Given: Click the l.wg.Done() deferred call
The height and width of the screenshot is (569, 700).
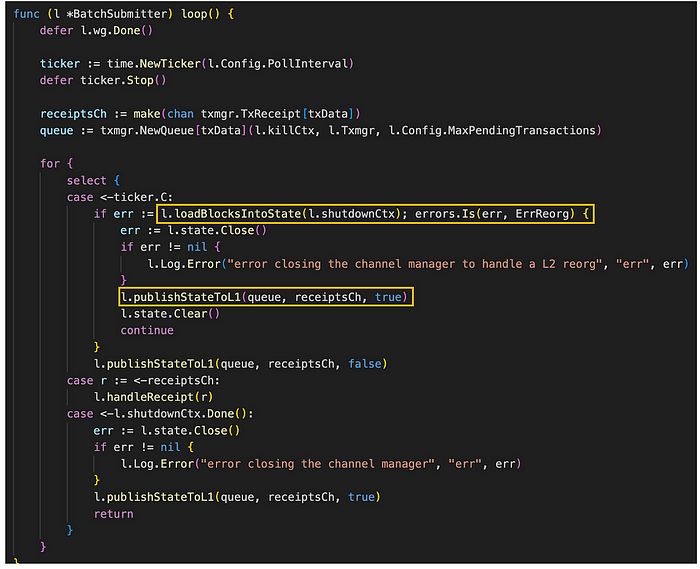Looking at the screenshot, I should click(117, 30).
